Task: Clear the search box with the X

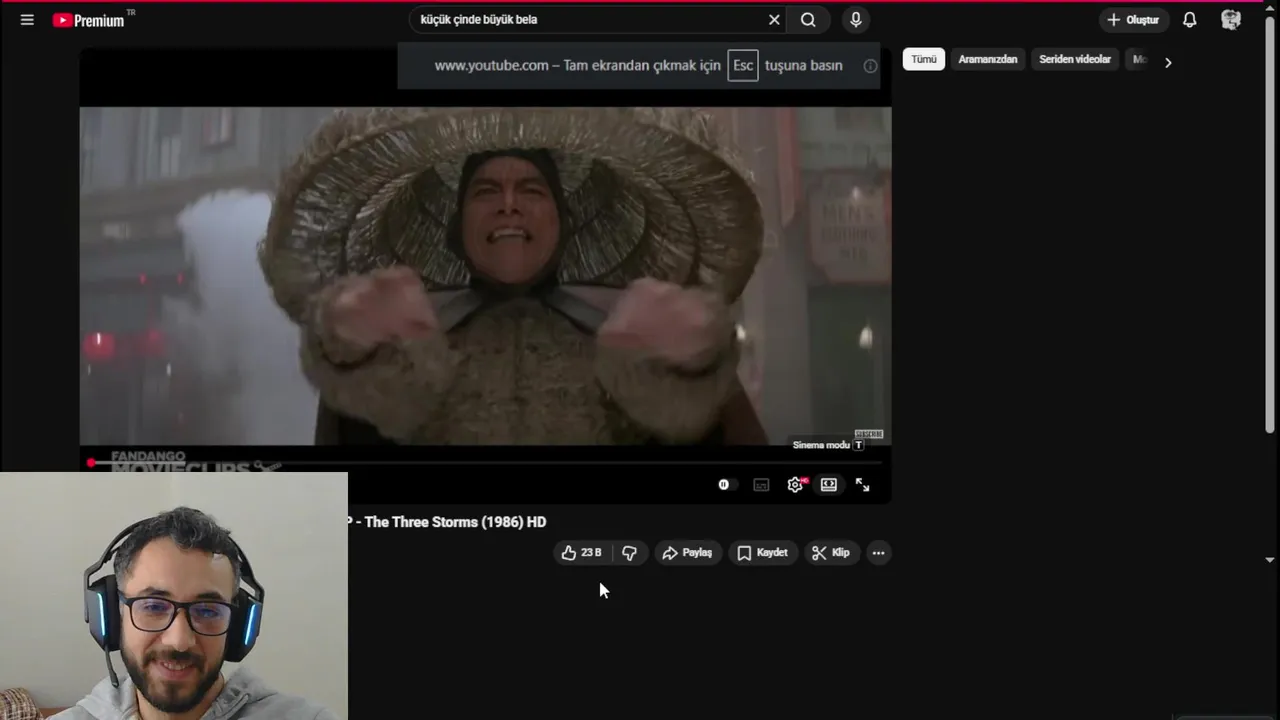Action: click(x=774, y=20)
